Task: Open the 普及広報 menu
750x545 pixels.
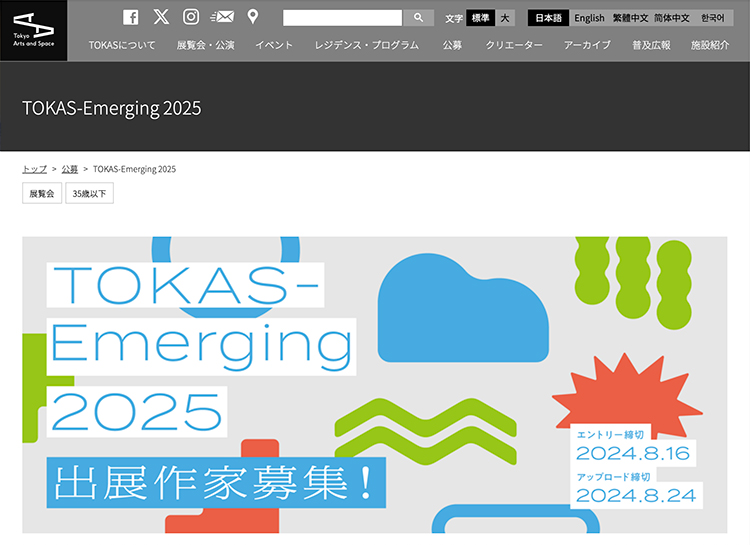Action: 651,45
